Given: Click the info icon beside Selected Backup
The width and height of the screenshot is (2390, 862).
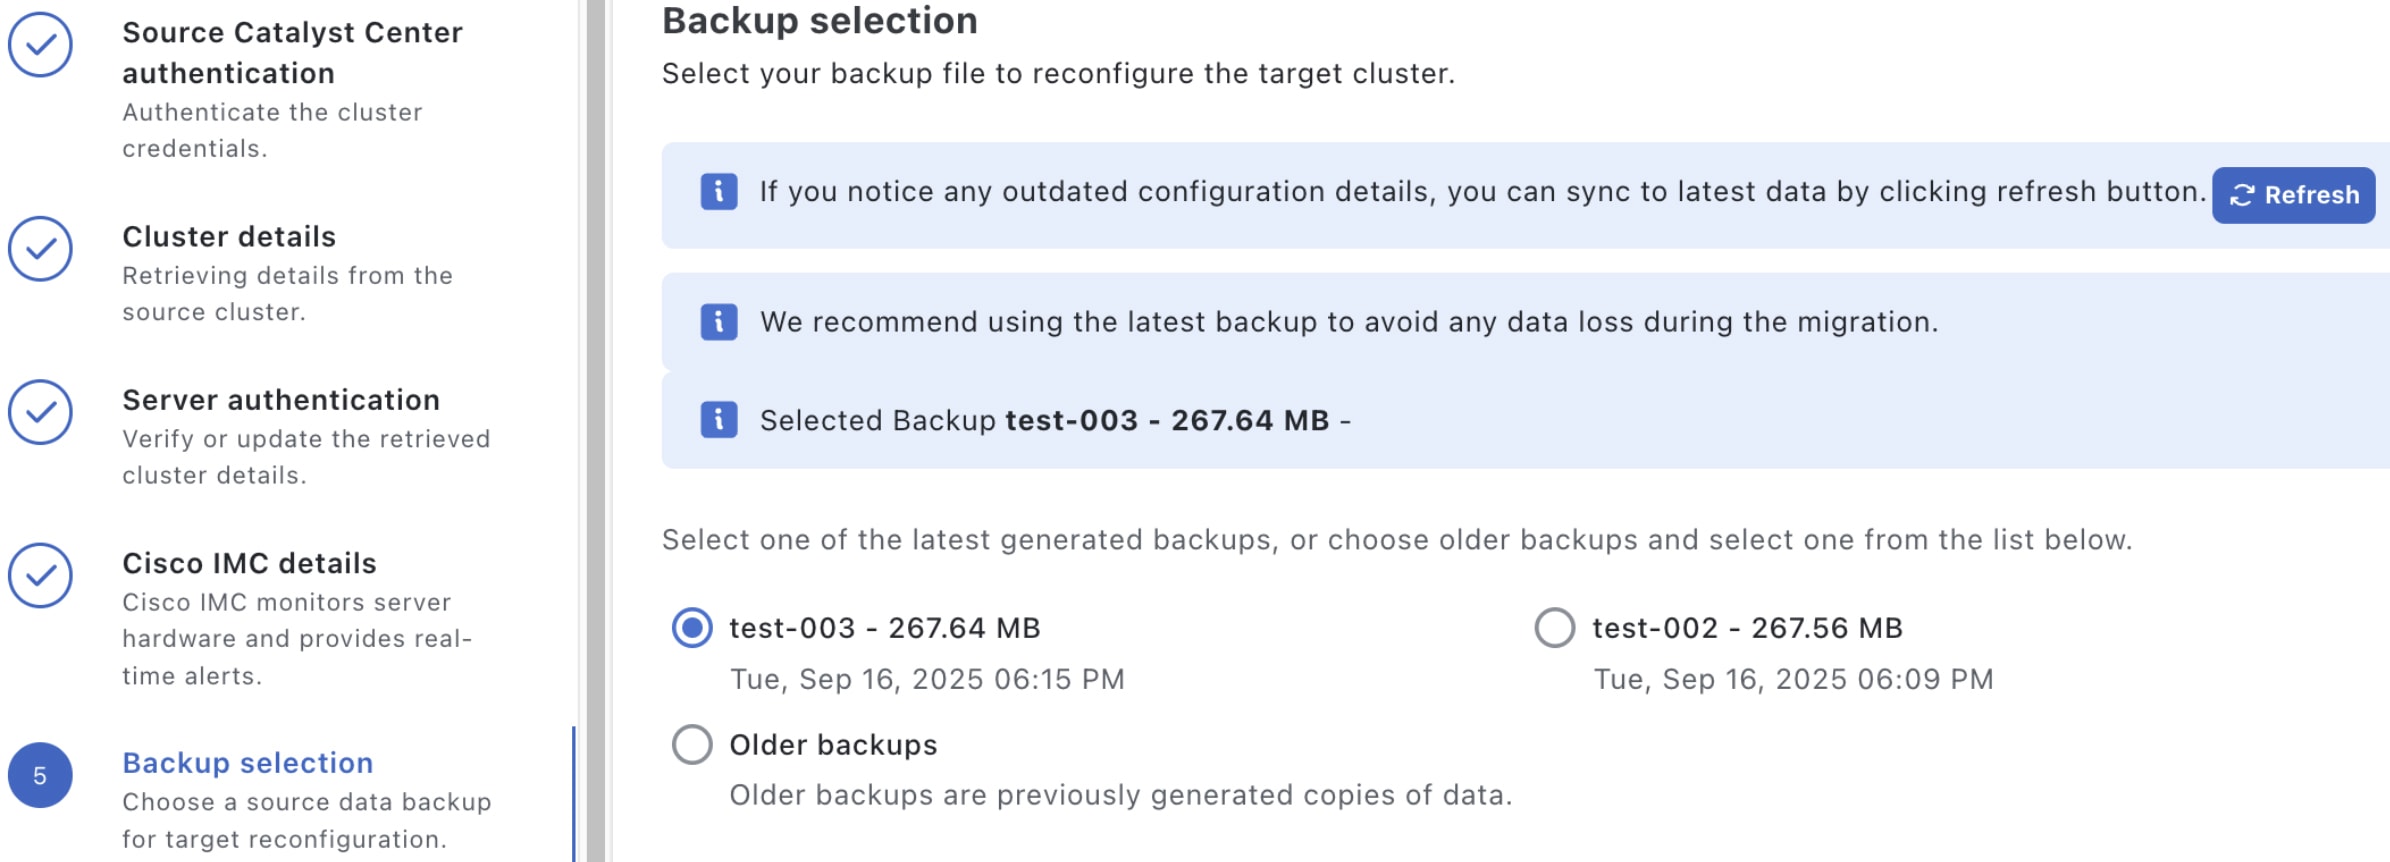Looking at the screenshot, I should [719, 420].
